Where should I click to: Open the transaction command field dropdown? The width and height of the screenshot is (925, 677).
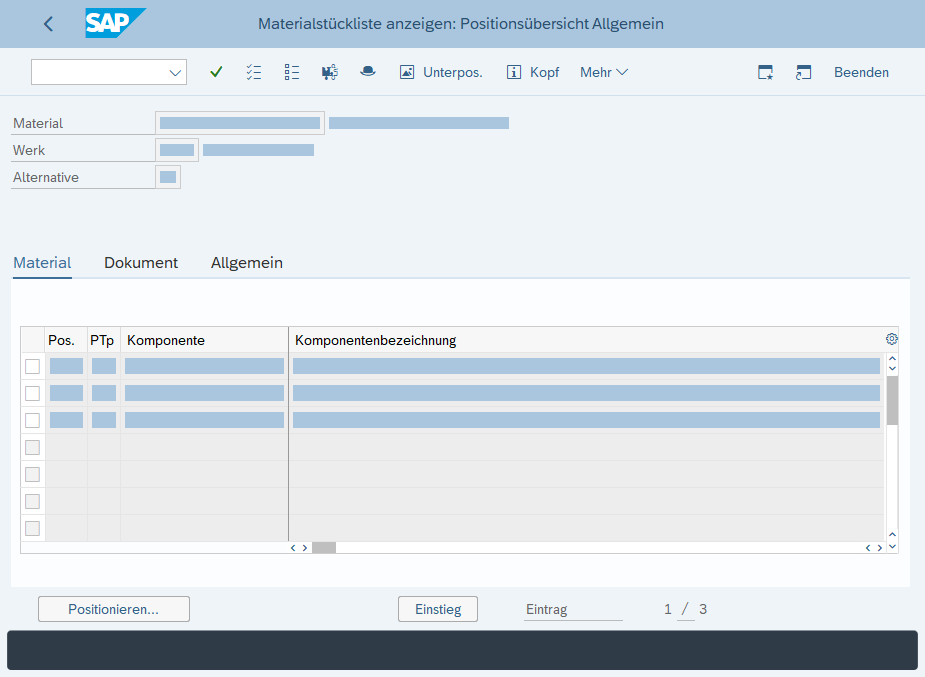tap(176, 72)
